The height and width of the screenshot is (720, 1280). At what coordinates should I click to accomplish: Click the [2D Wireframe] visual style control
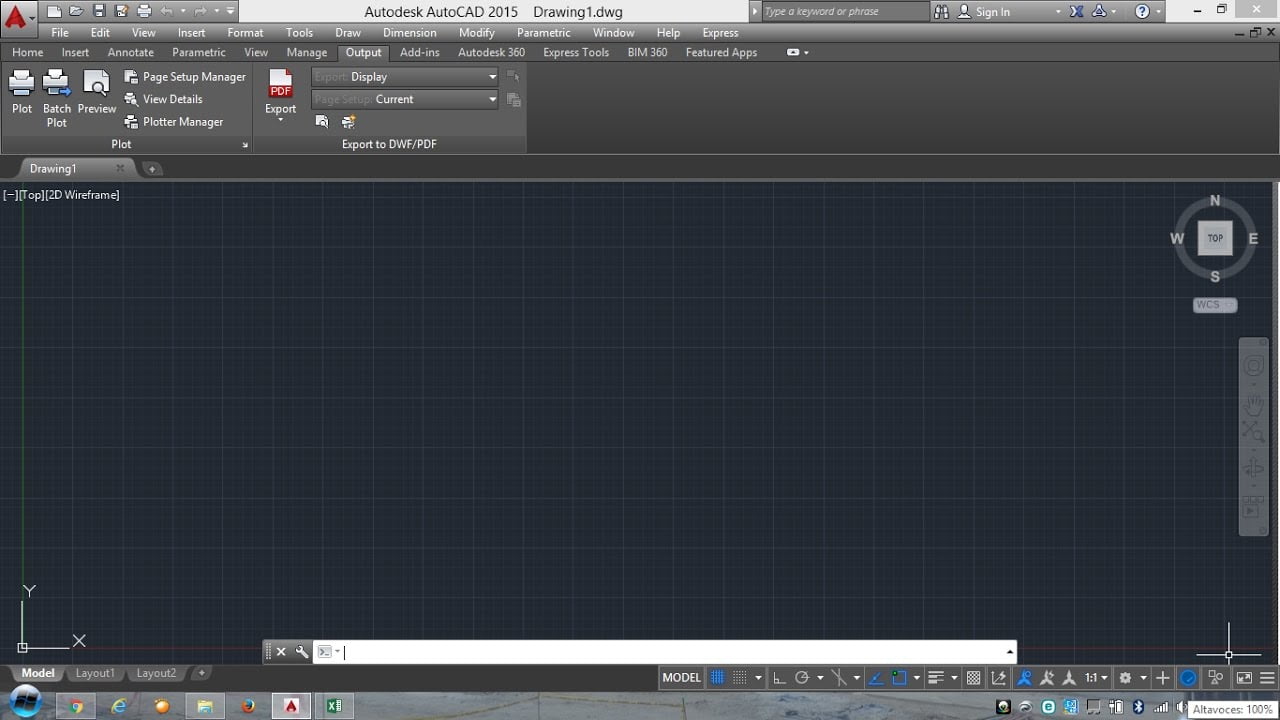click(x=82, y=195)
